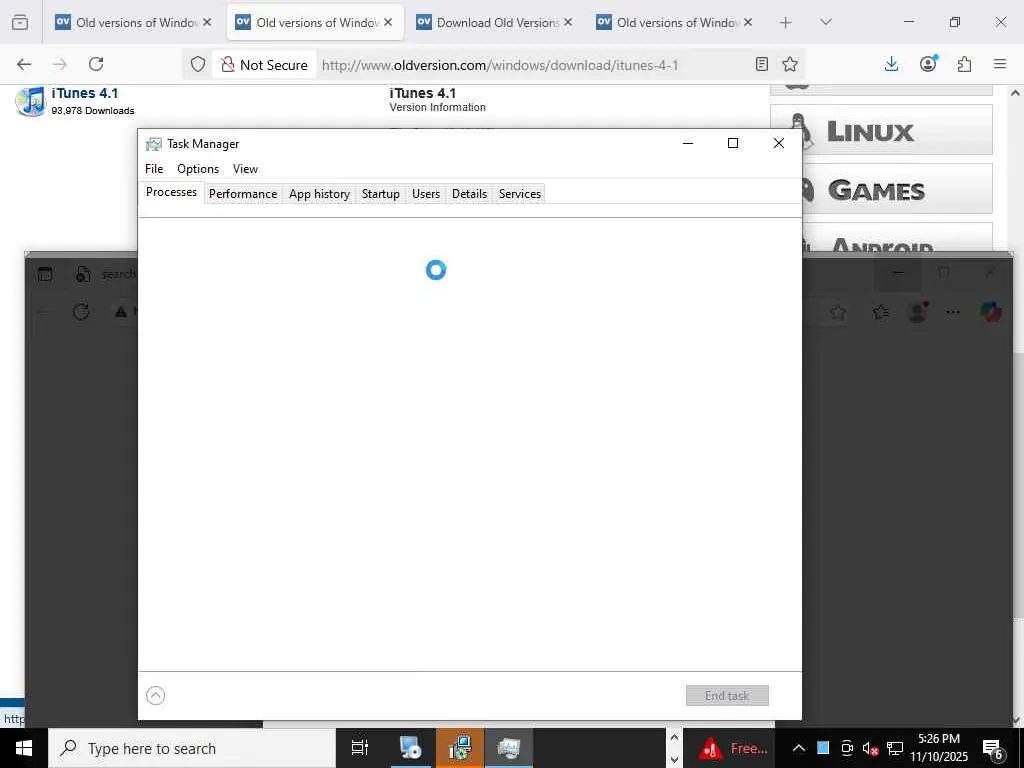Click the muted volume tray icon
The width and height of the screenshot is (1024, 768).
tap(870, 748)
